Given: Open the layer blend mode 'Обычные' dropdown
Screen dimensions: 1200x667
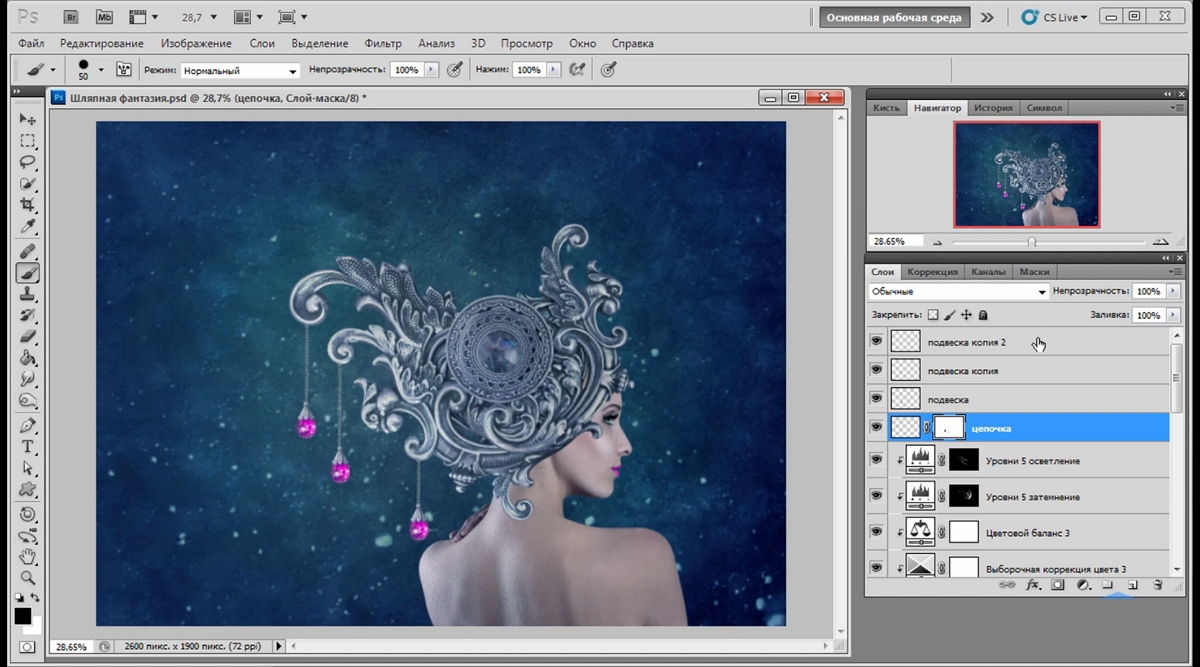Looking at the screenshot, I should pos(958,291).
